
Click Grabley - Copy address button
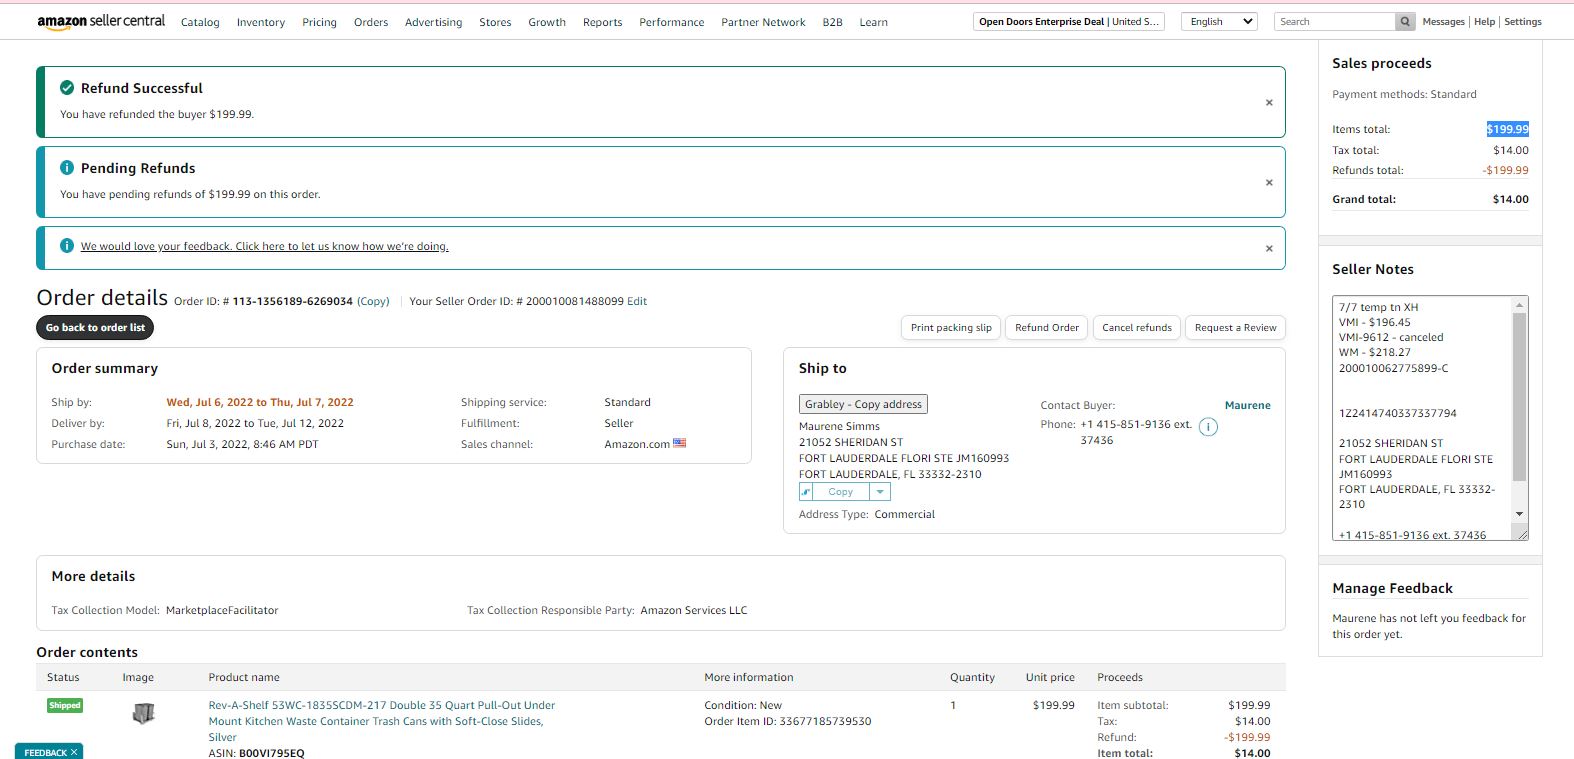click(x=863, y=404)
